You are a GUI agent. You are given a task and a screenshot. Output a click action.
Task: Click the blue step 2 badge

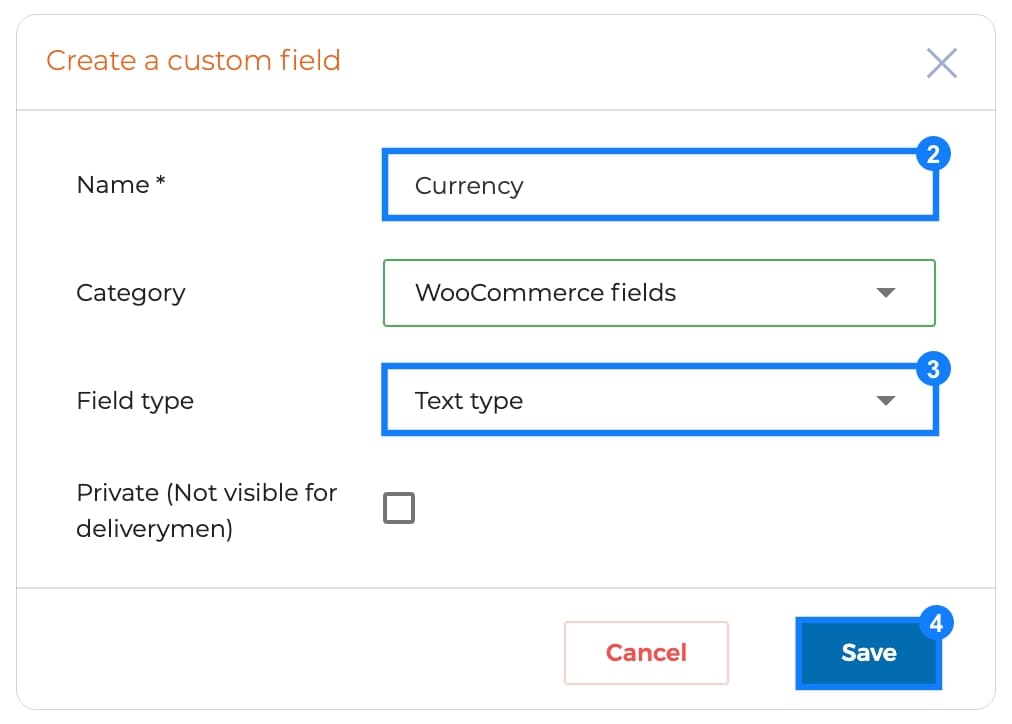pos(933,154)
